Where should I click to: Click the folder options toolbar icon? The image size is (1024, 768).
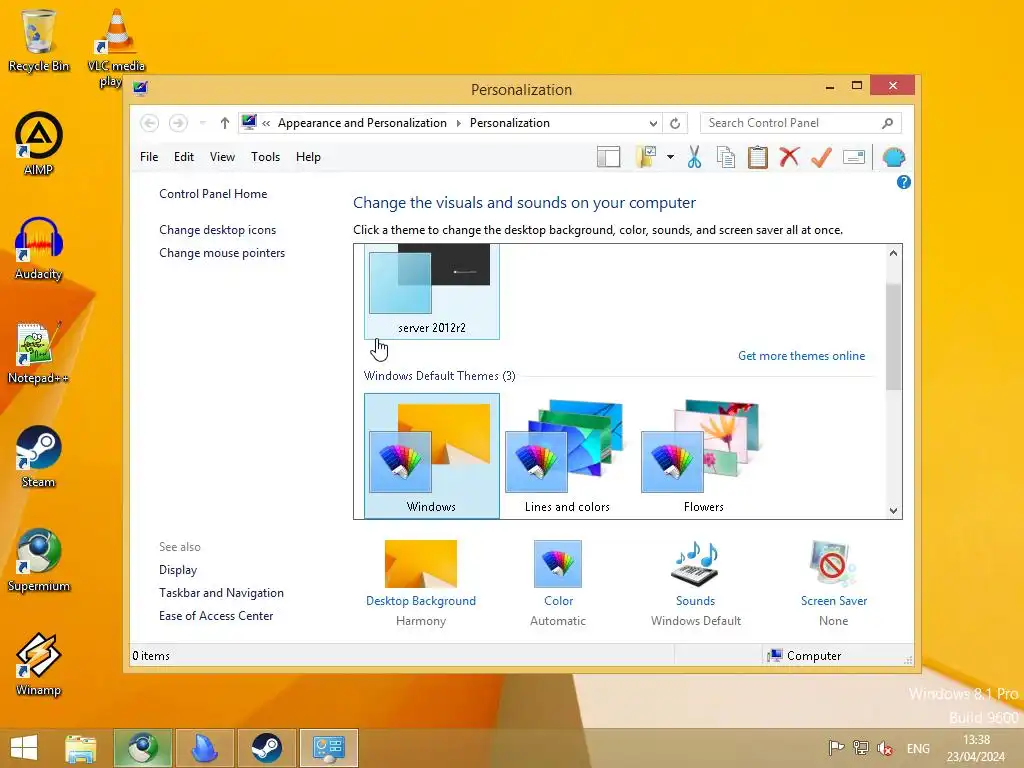click(646, 157)
